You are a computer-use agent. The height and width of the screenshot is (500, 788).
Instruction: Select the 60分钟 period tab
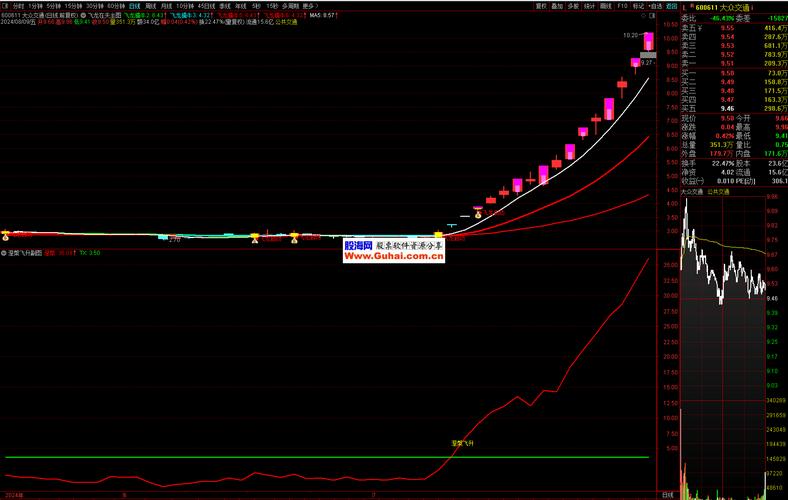point(116,6)
